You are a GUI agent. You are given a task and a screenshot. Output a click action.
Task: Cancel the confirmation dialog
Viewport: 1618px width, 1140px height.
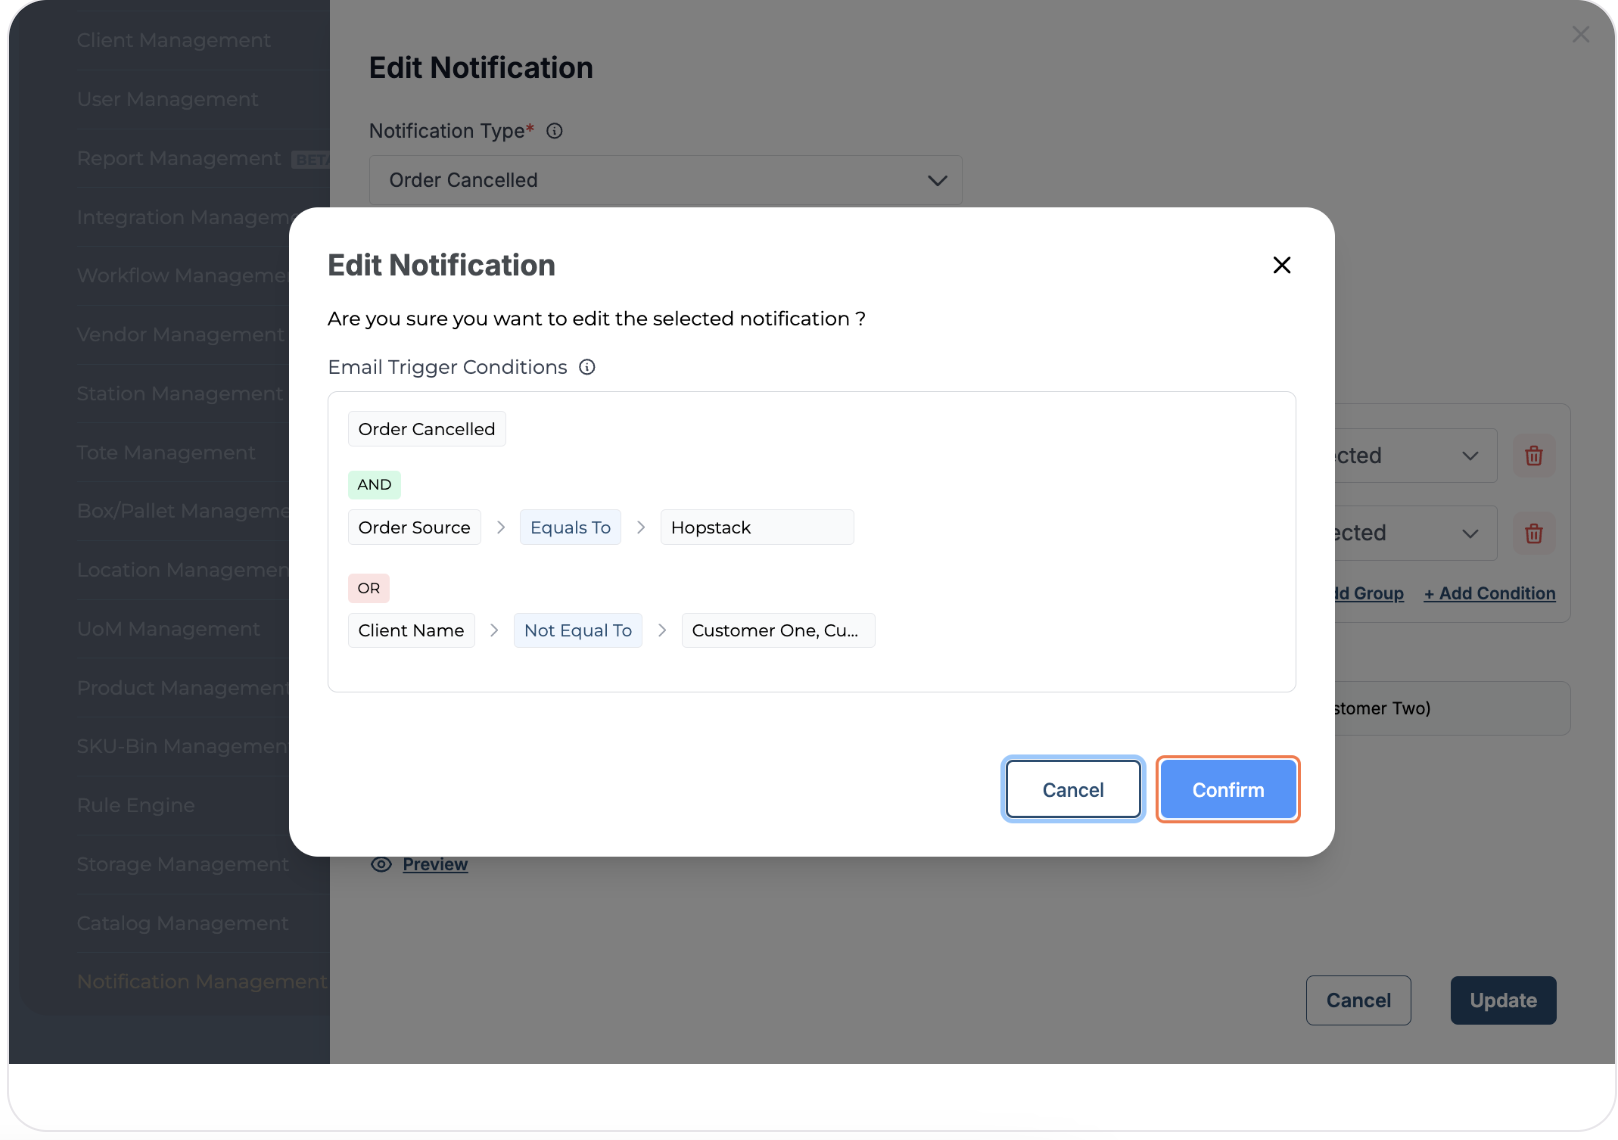1073,790
